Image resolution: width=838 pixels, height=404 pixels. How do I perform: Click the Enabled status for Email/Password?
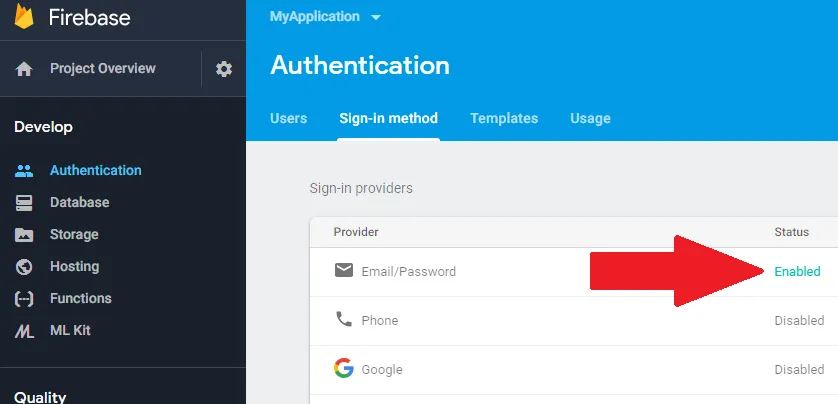(797, 271)
